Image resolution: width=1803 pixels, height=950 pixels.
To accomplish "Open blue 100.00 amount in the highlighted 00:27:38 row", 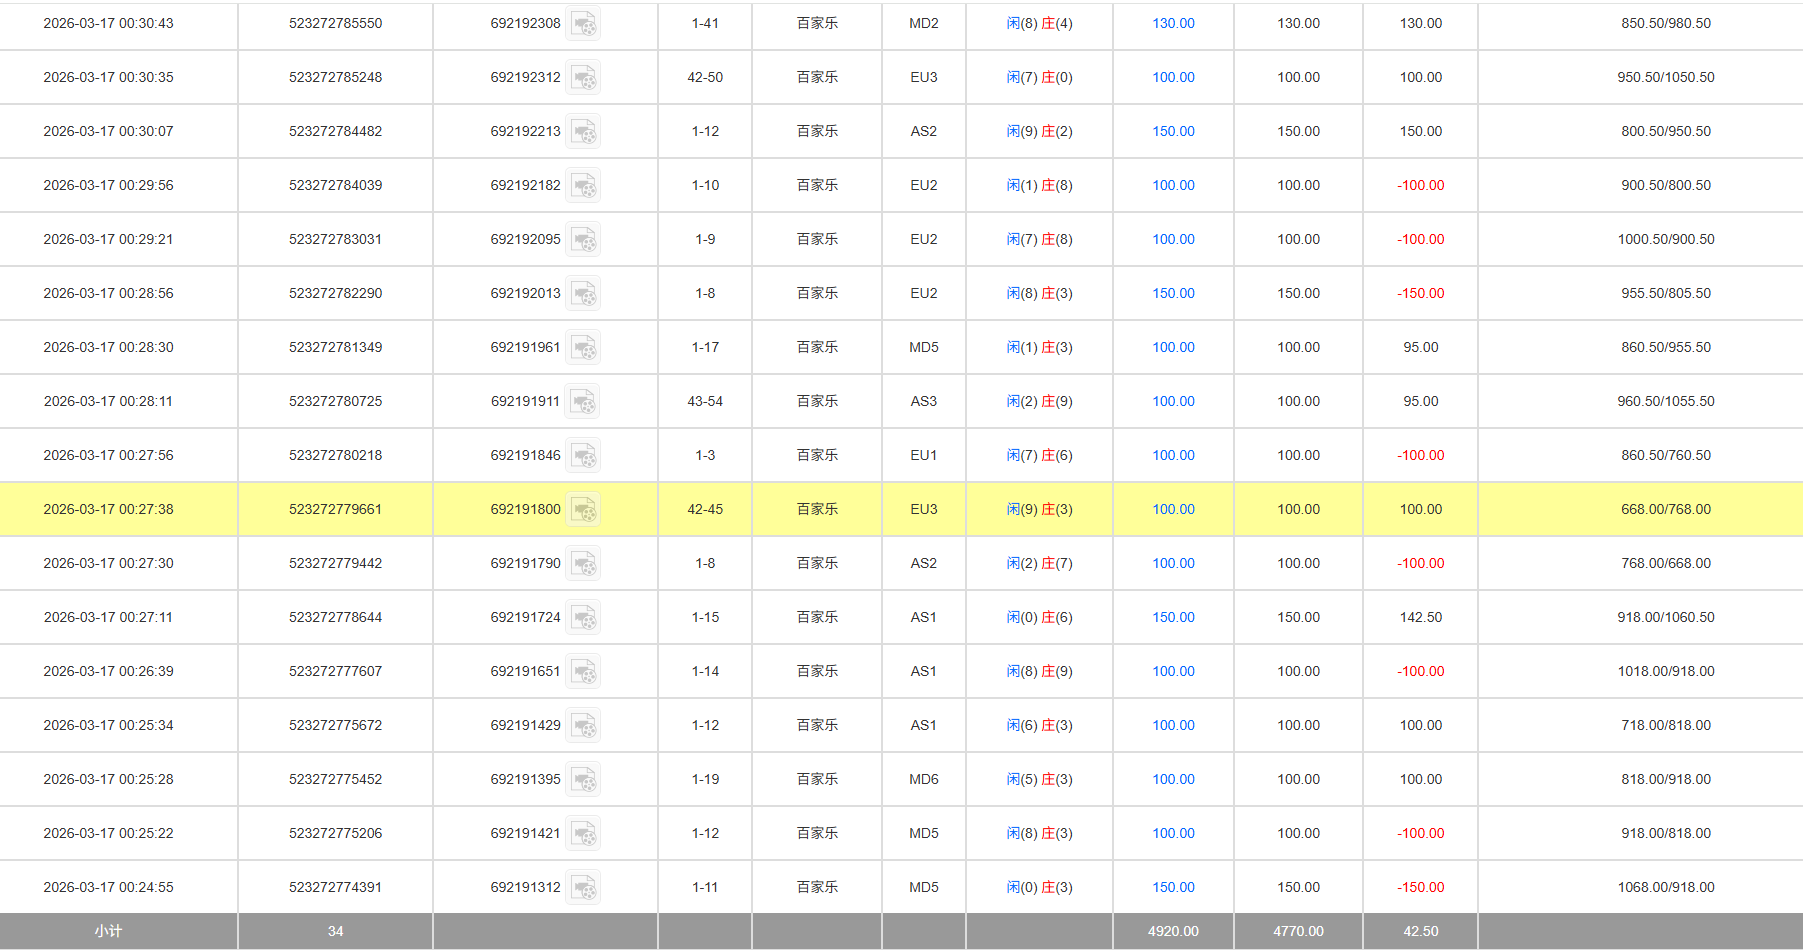I will 1173,509.
